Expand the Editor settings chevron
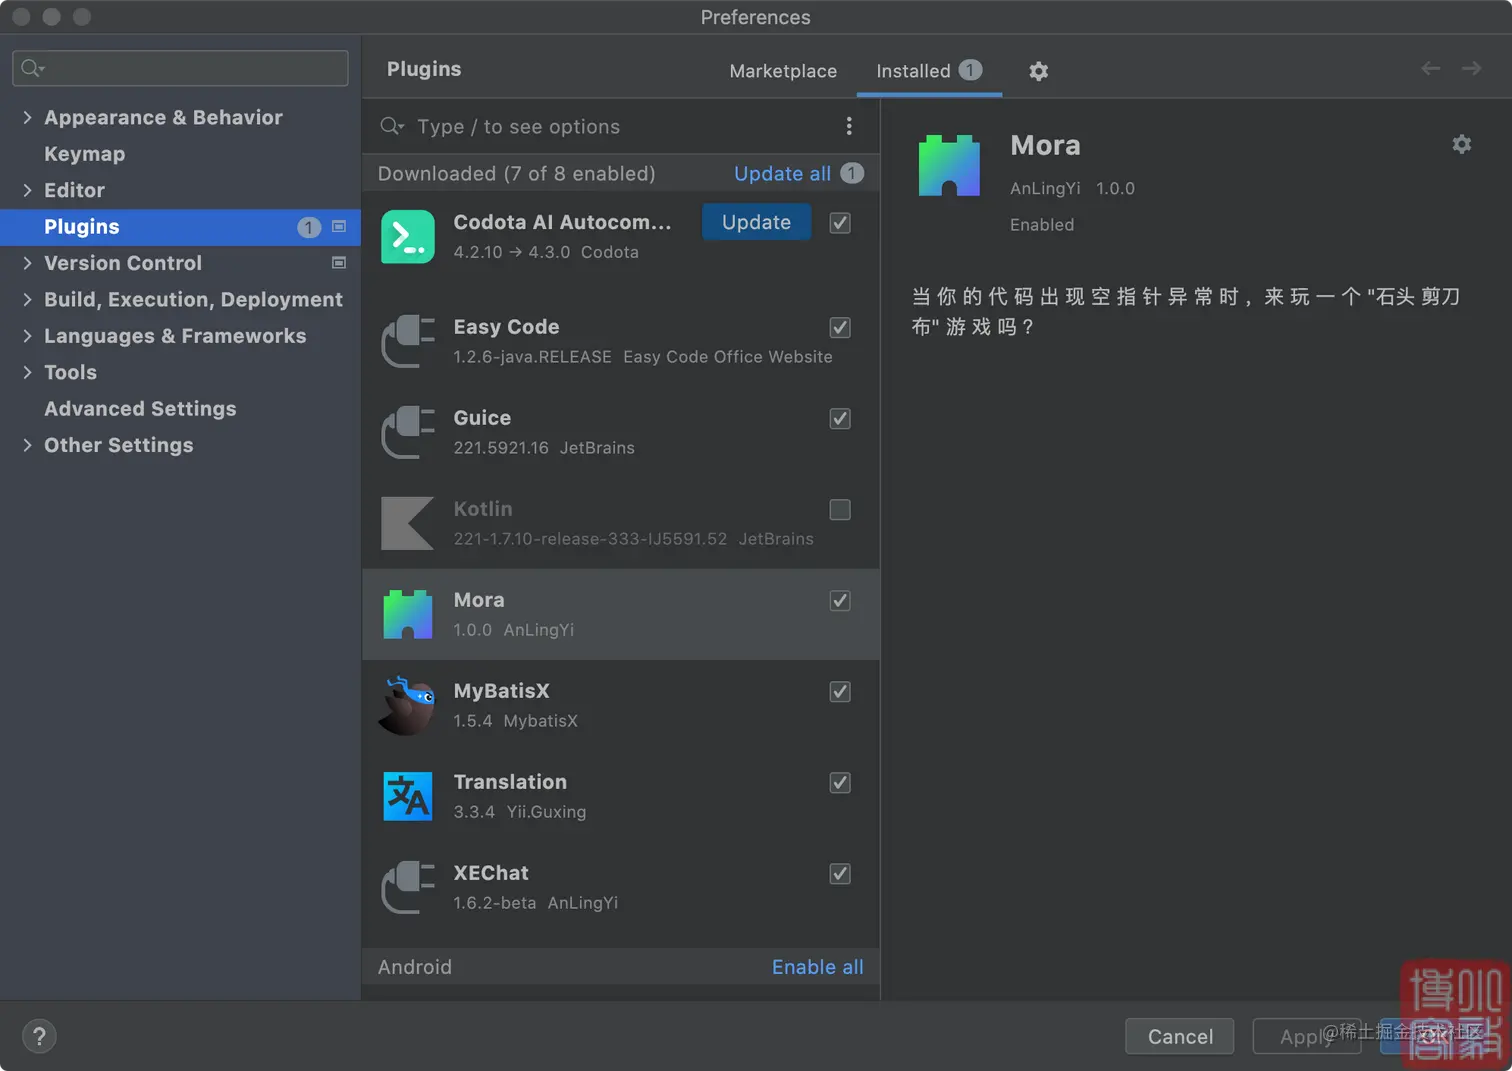1512x1071 pixels. pos(27,190)
